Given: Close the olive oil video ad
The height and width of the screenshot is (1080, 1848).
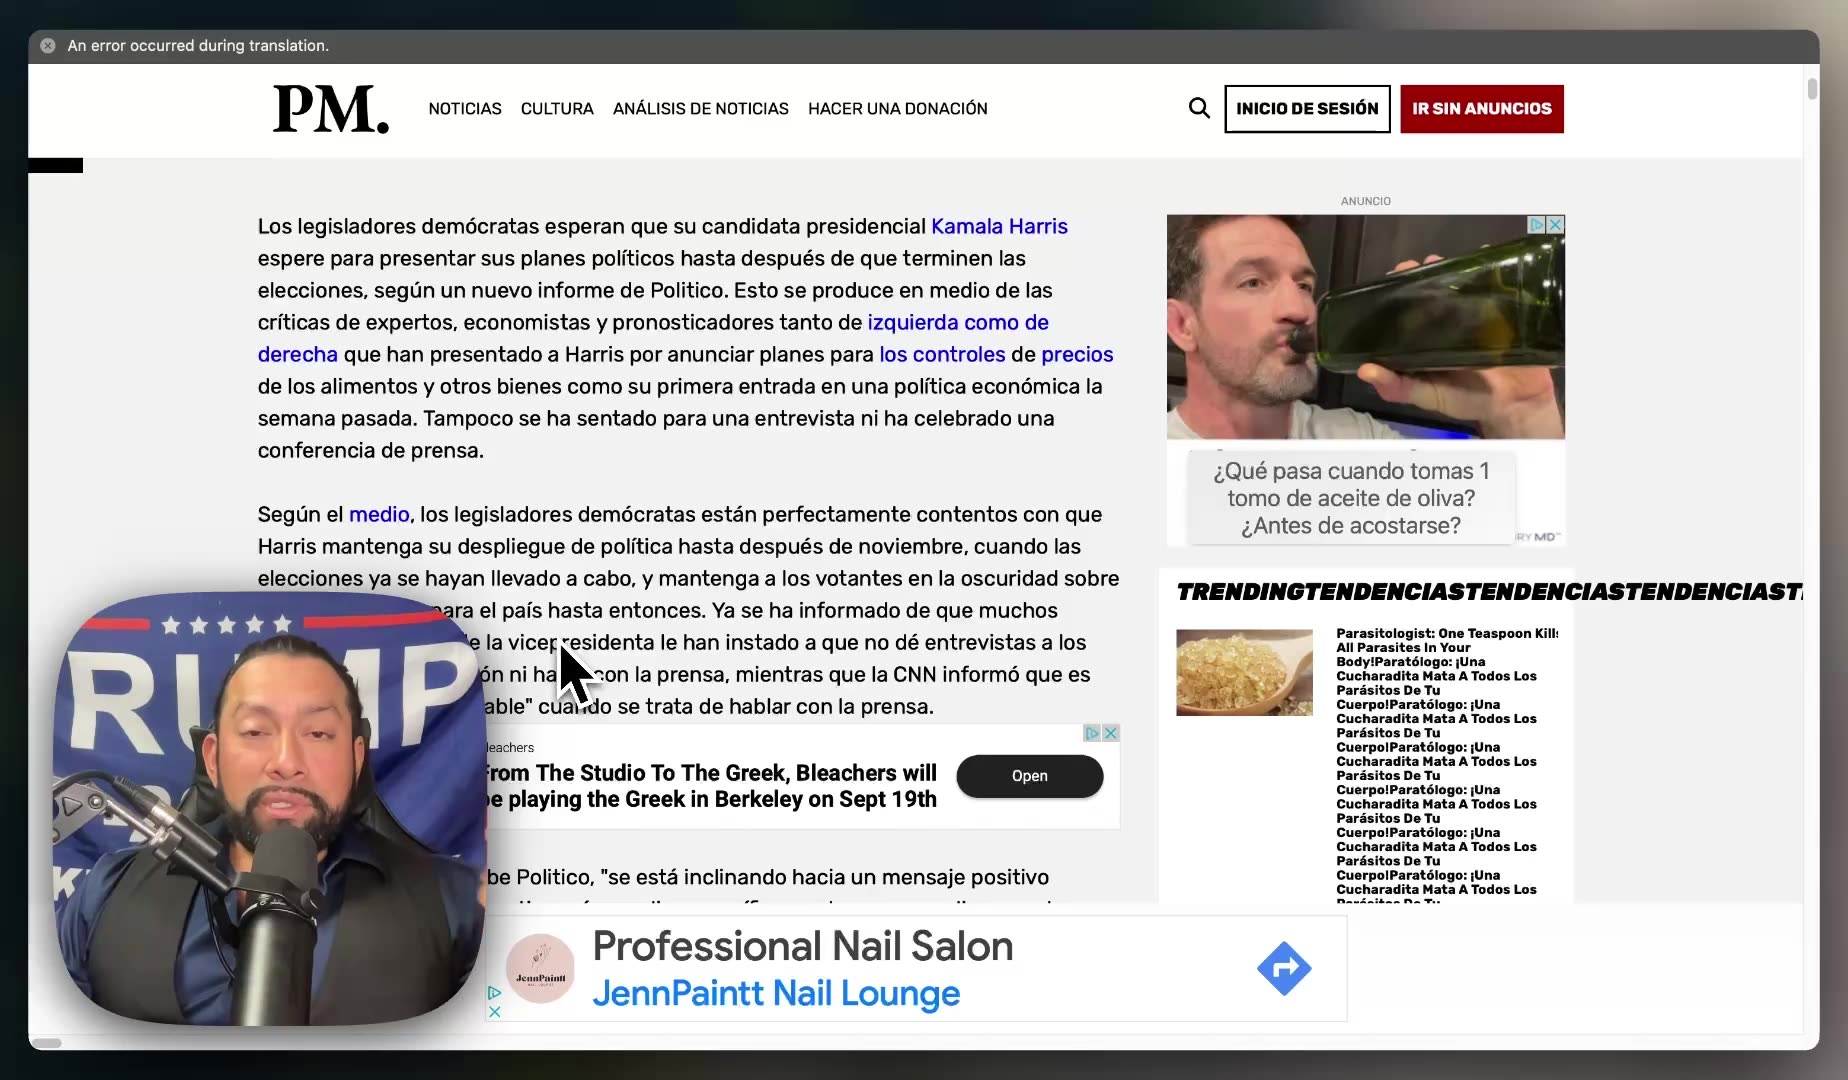Looking at the screenshot, I should pos(1554,225).
